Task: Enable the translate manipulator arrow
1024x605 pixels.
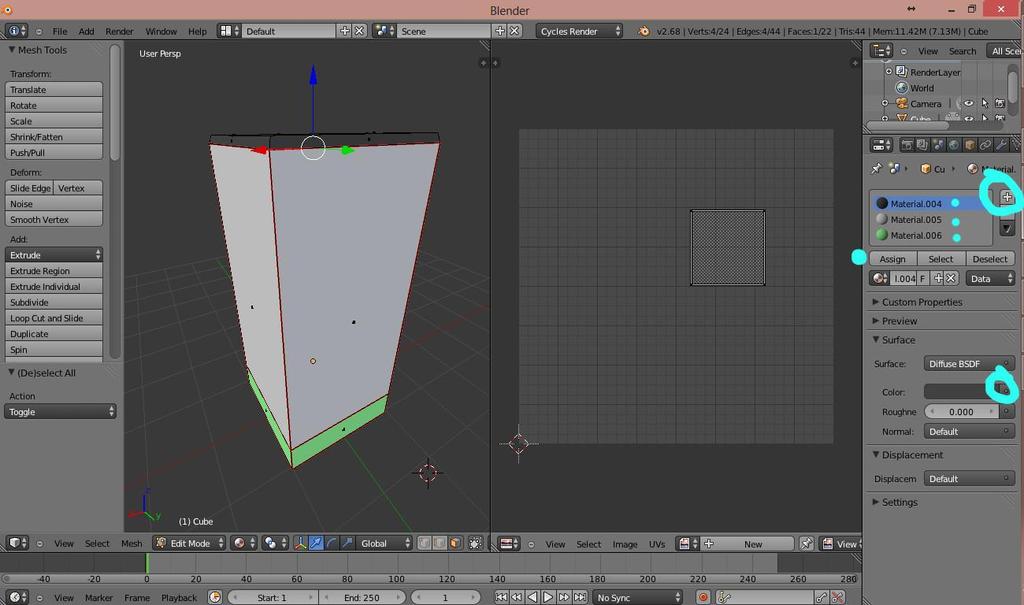Action: [x=316, y=543]
